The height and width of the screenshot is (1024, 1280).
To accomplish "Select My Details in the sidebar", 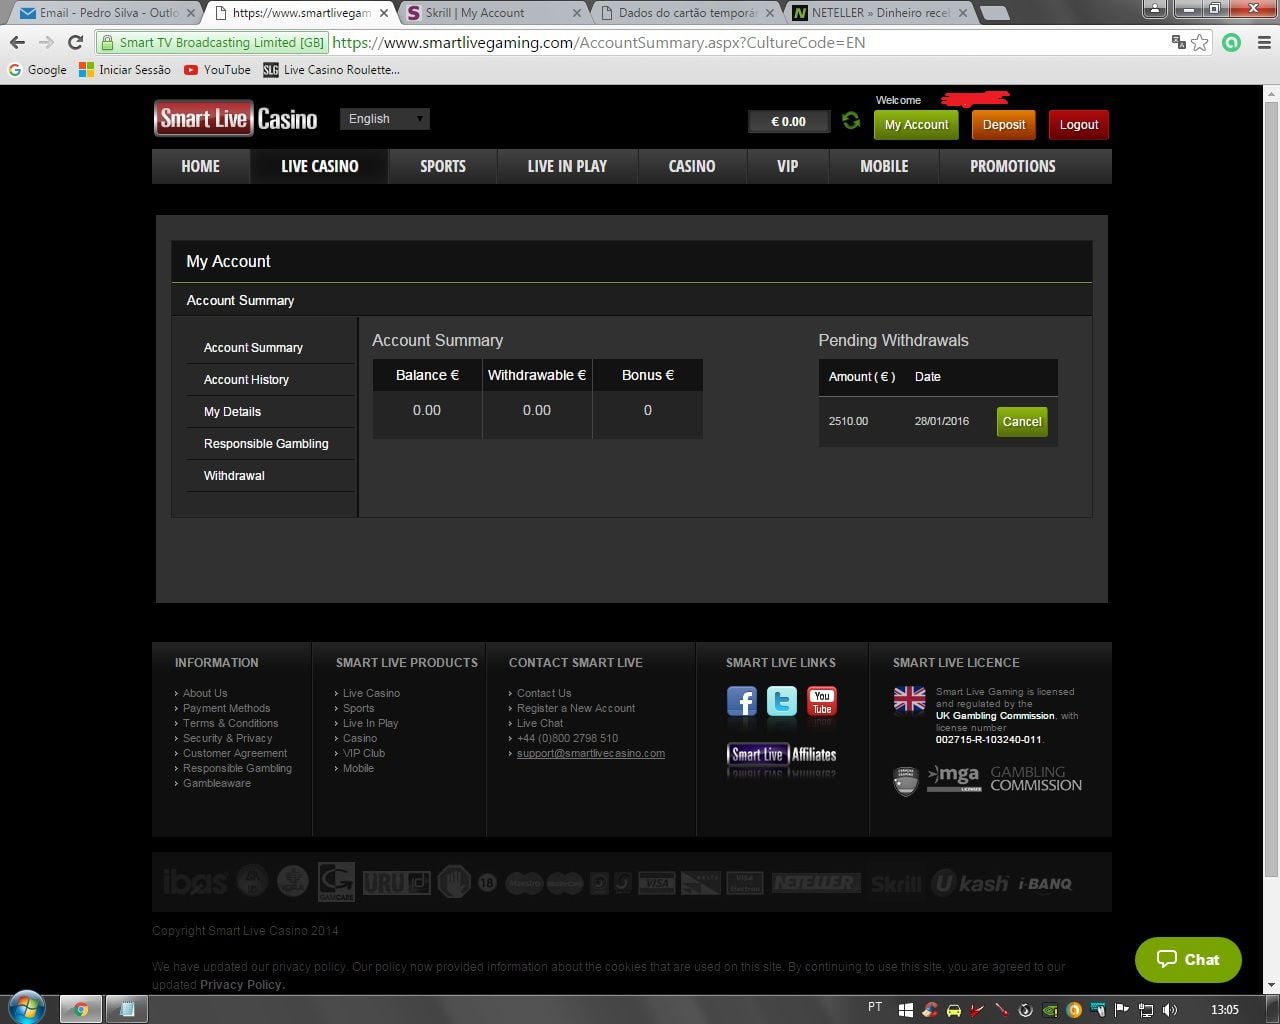I will (232, 412).
